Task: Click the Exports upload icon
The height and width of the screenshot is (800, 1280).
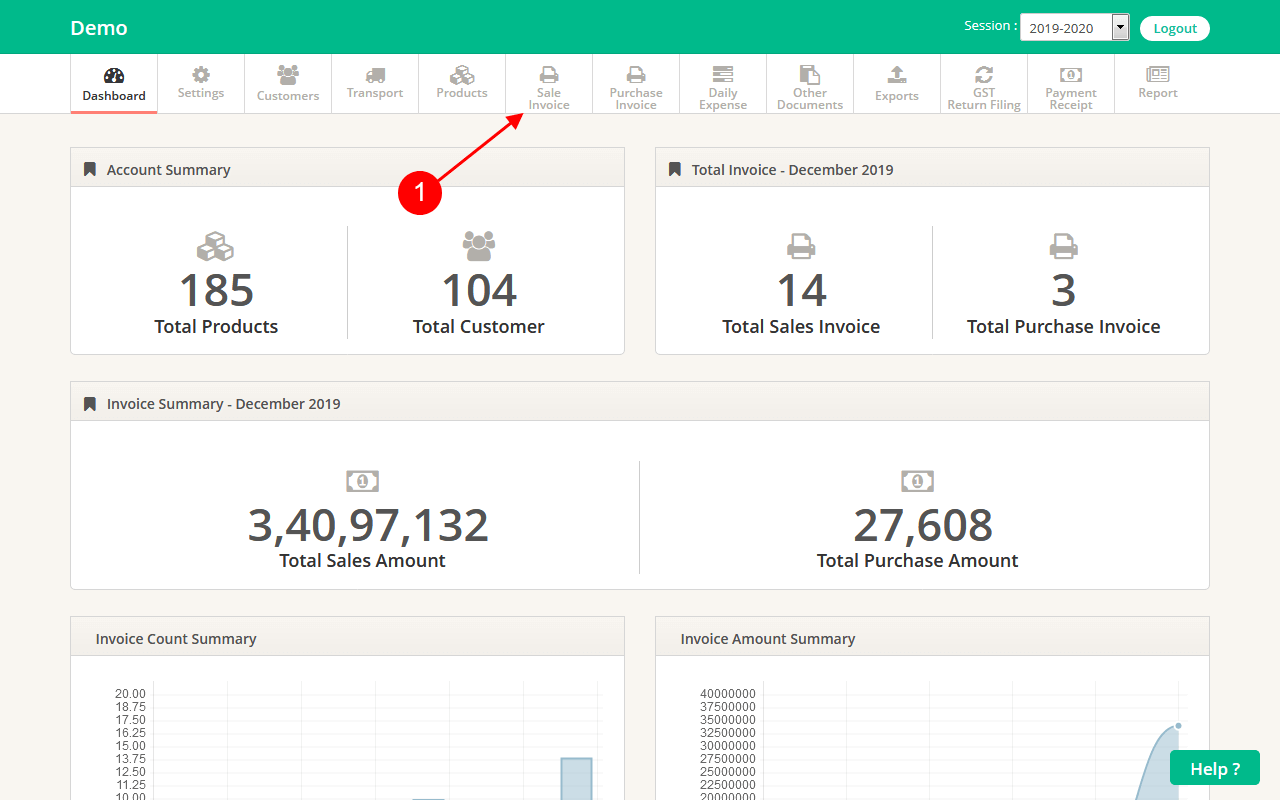Action: click(x=897, y=75)
